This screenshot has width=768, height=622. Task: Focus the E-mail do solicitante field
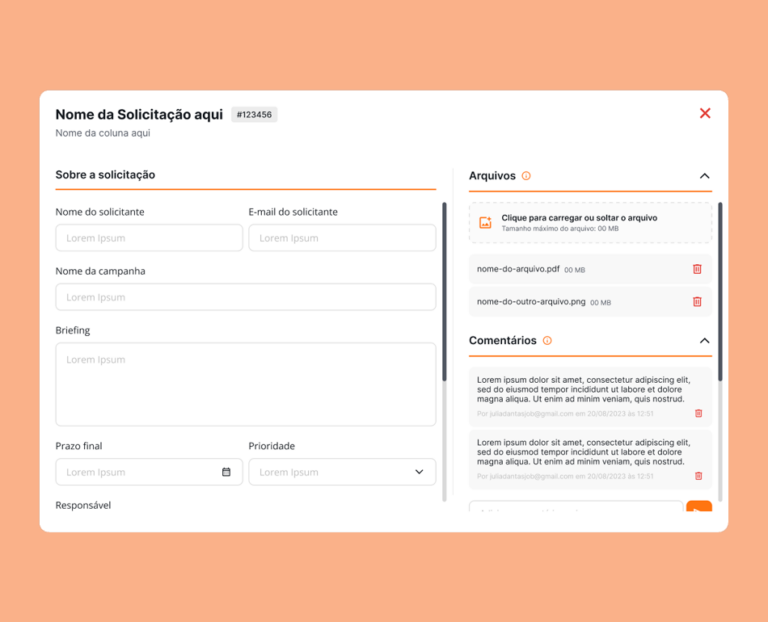click(x=342, y=238)
